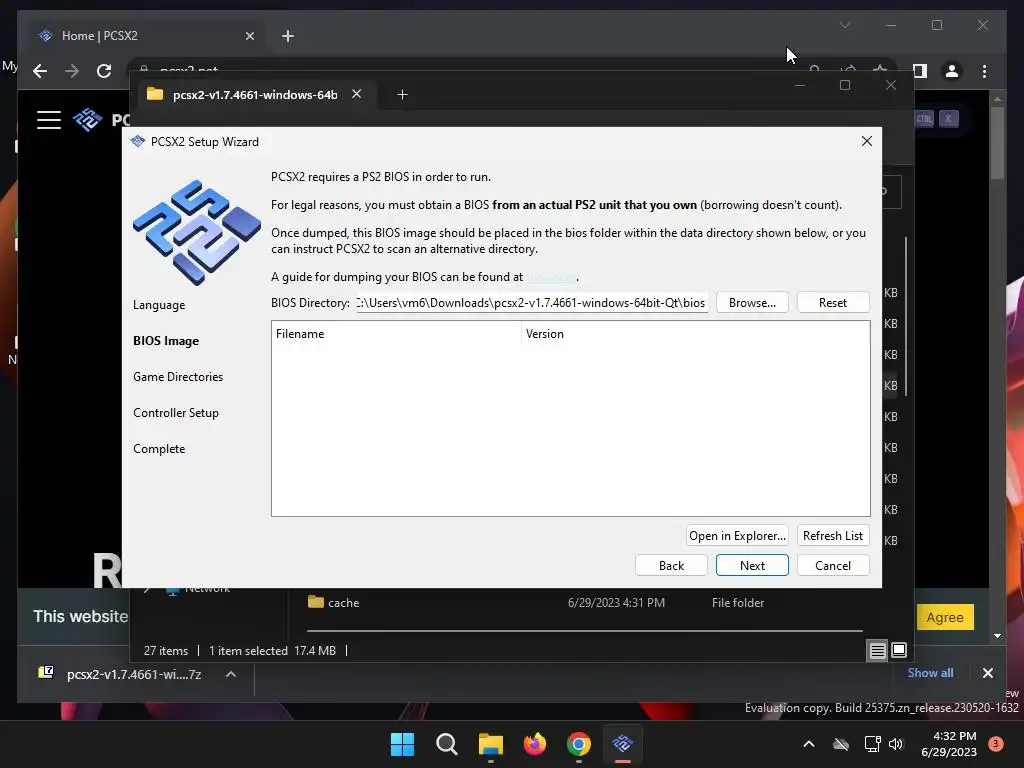The height and width of the screenshot is (768, 1024).
Task: Sort BIOS list by Filename column
Action: tap(396, 334)
